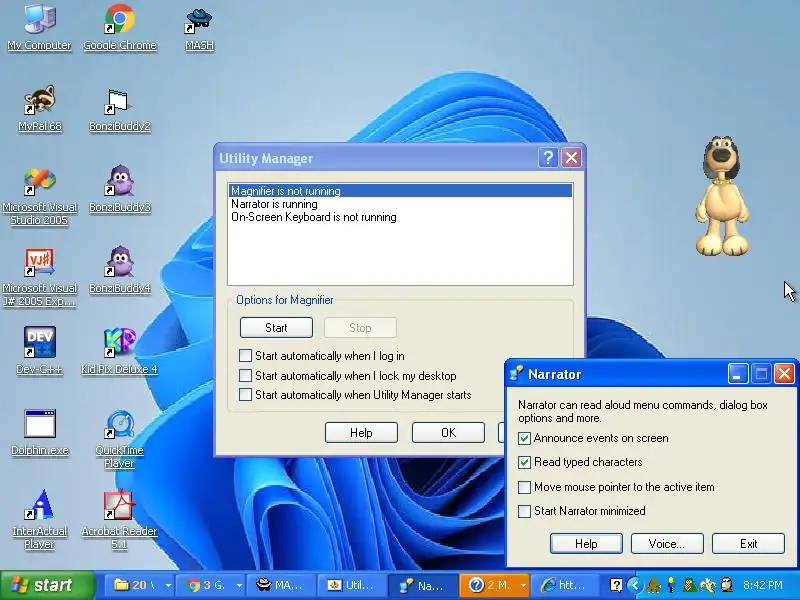The height and width of the screenshot is (600, 800).
Task: Enable Start automatically when I lock my desktop
Action: point(245,376)
